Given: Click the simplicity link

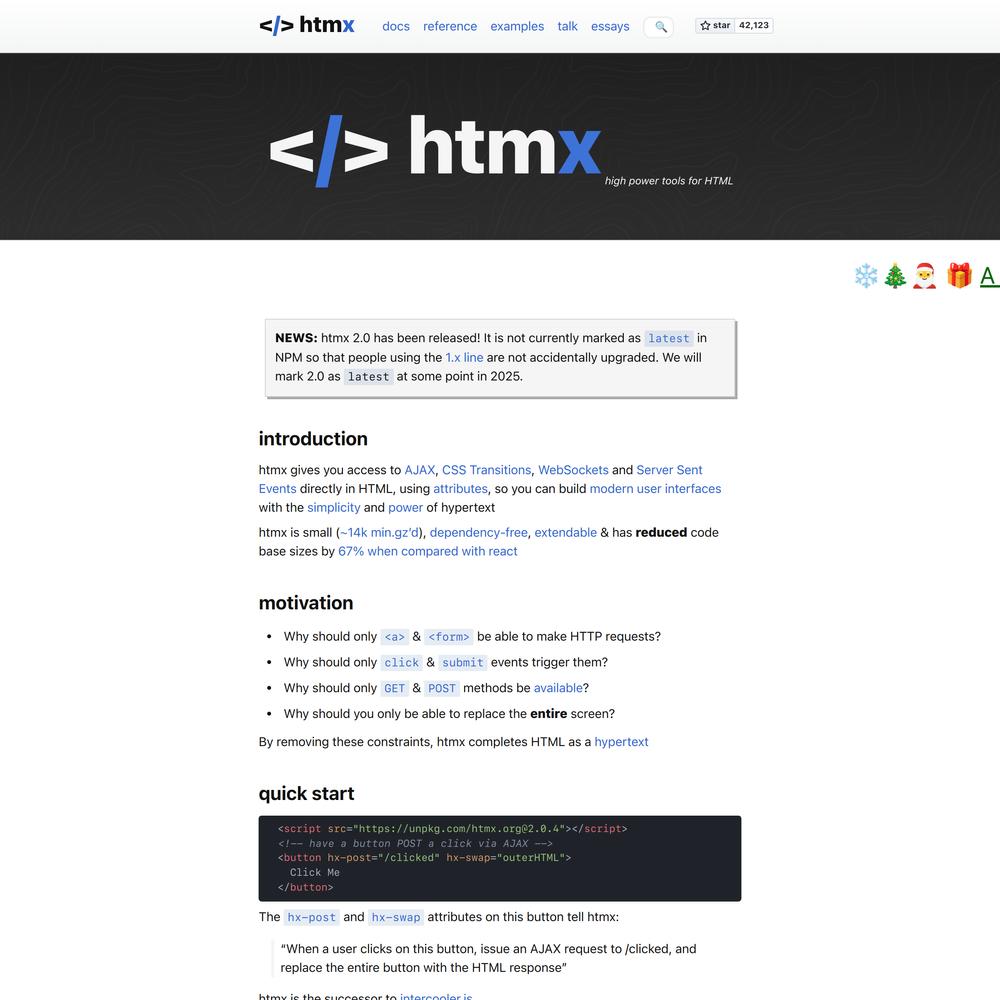Looking at the screenshot, I should coord(334,508).
